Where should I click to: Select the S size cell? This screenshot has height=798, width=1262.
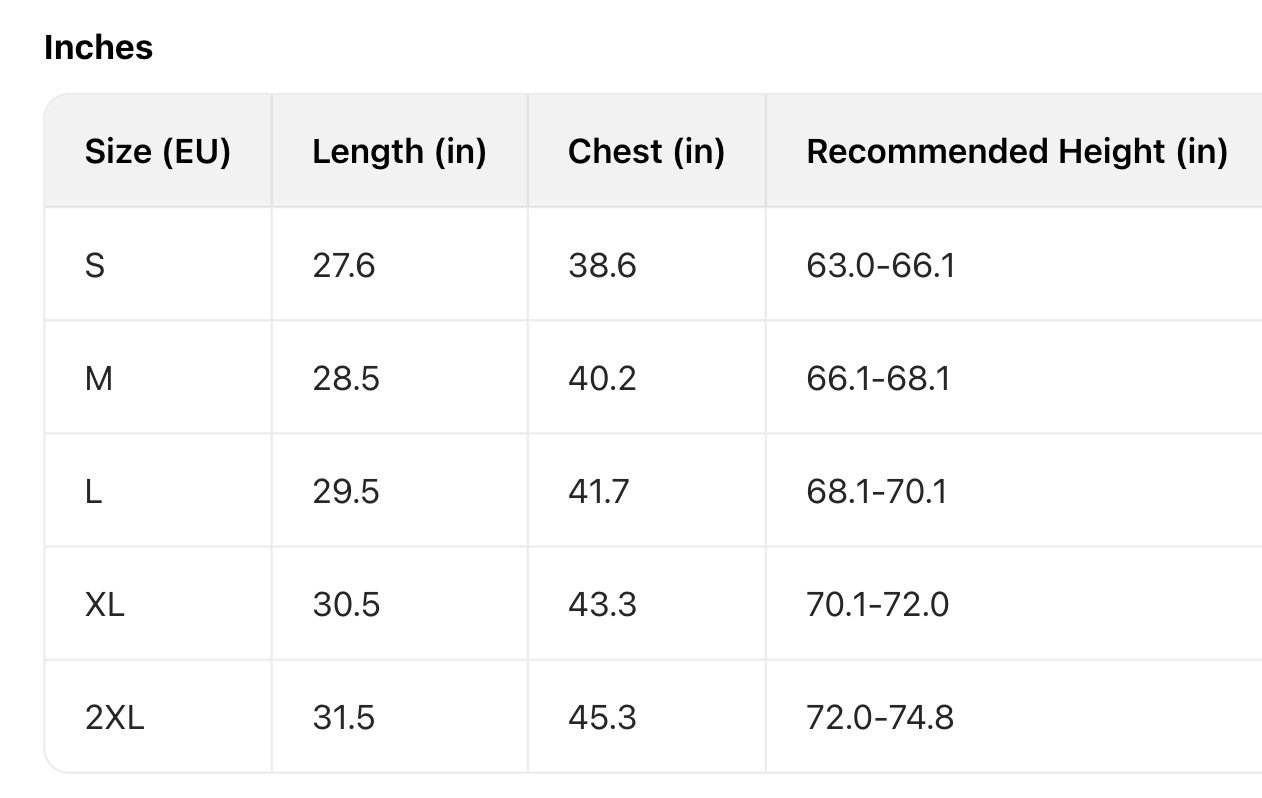(x=95, y=266)
